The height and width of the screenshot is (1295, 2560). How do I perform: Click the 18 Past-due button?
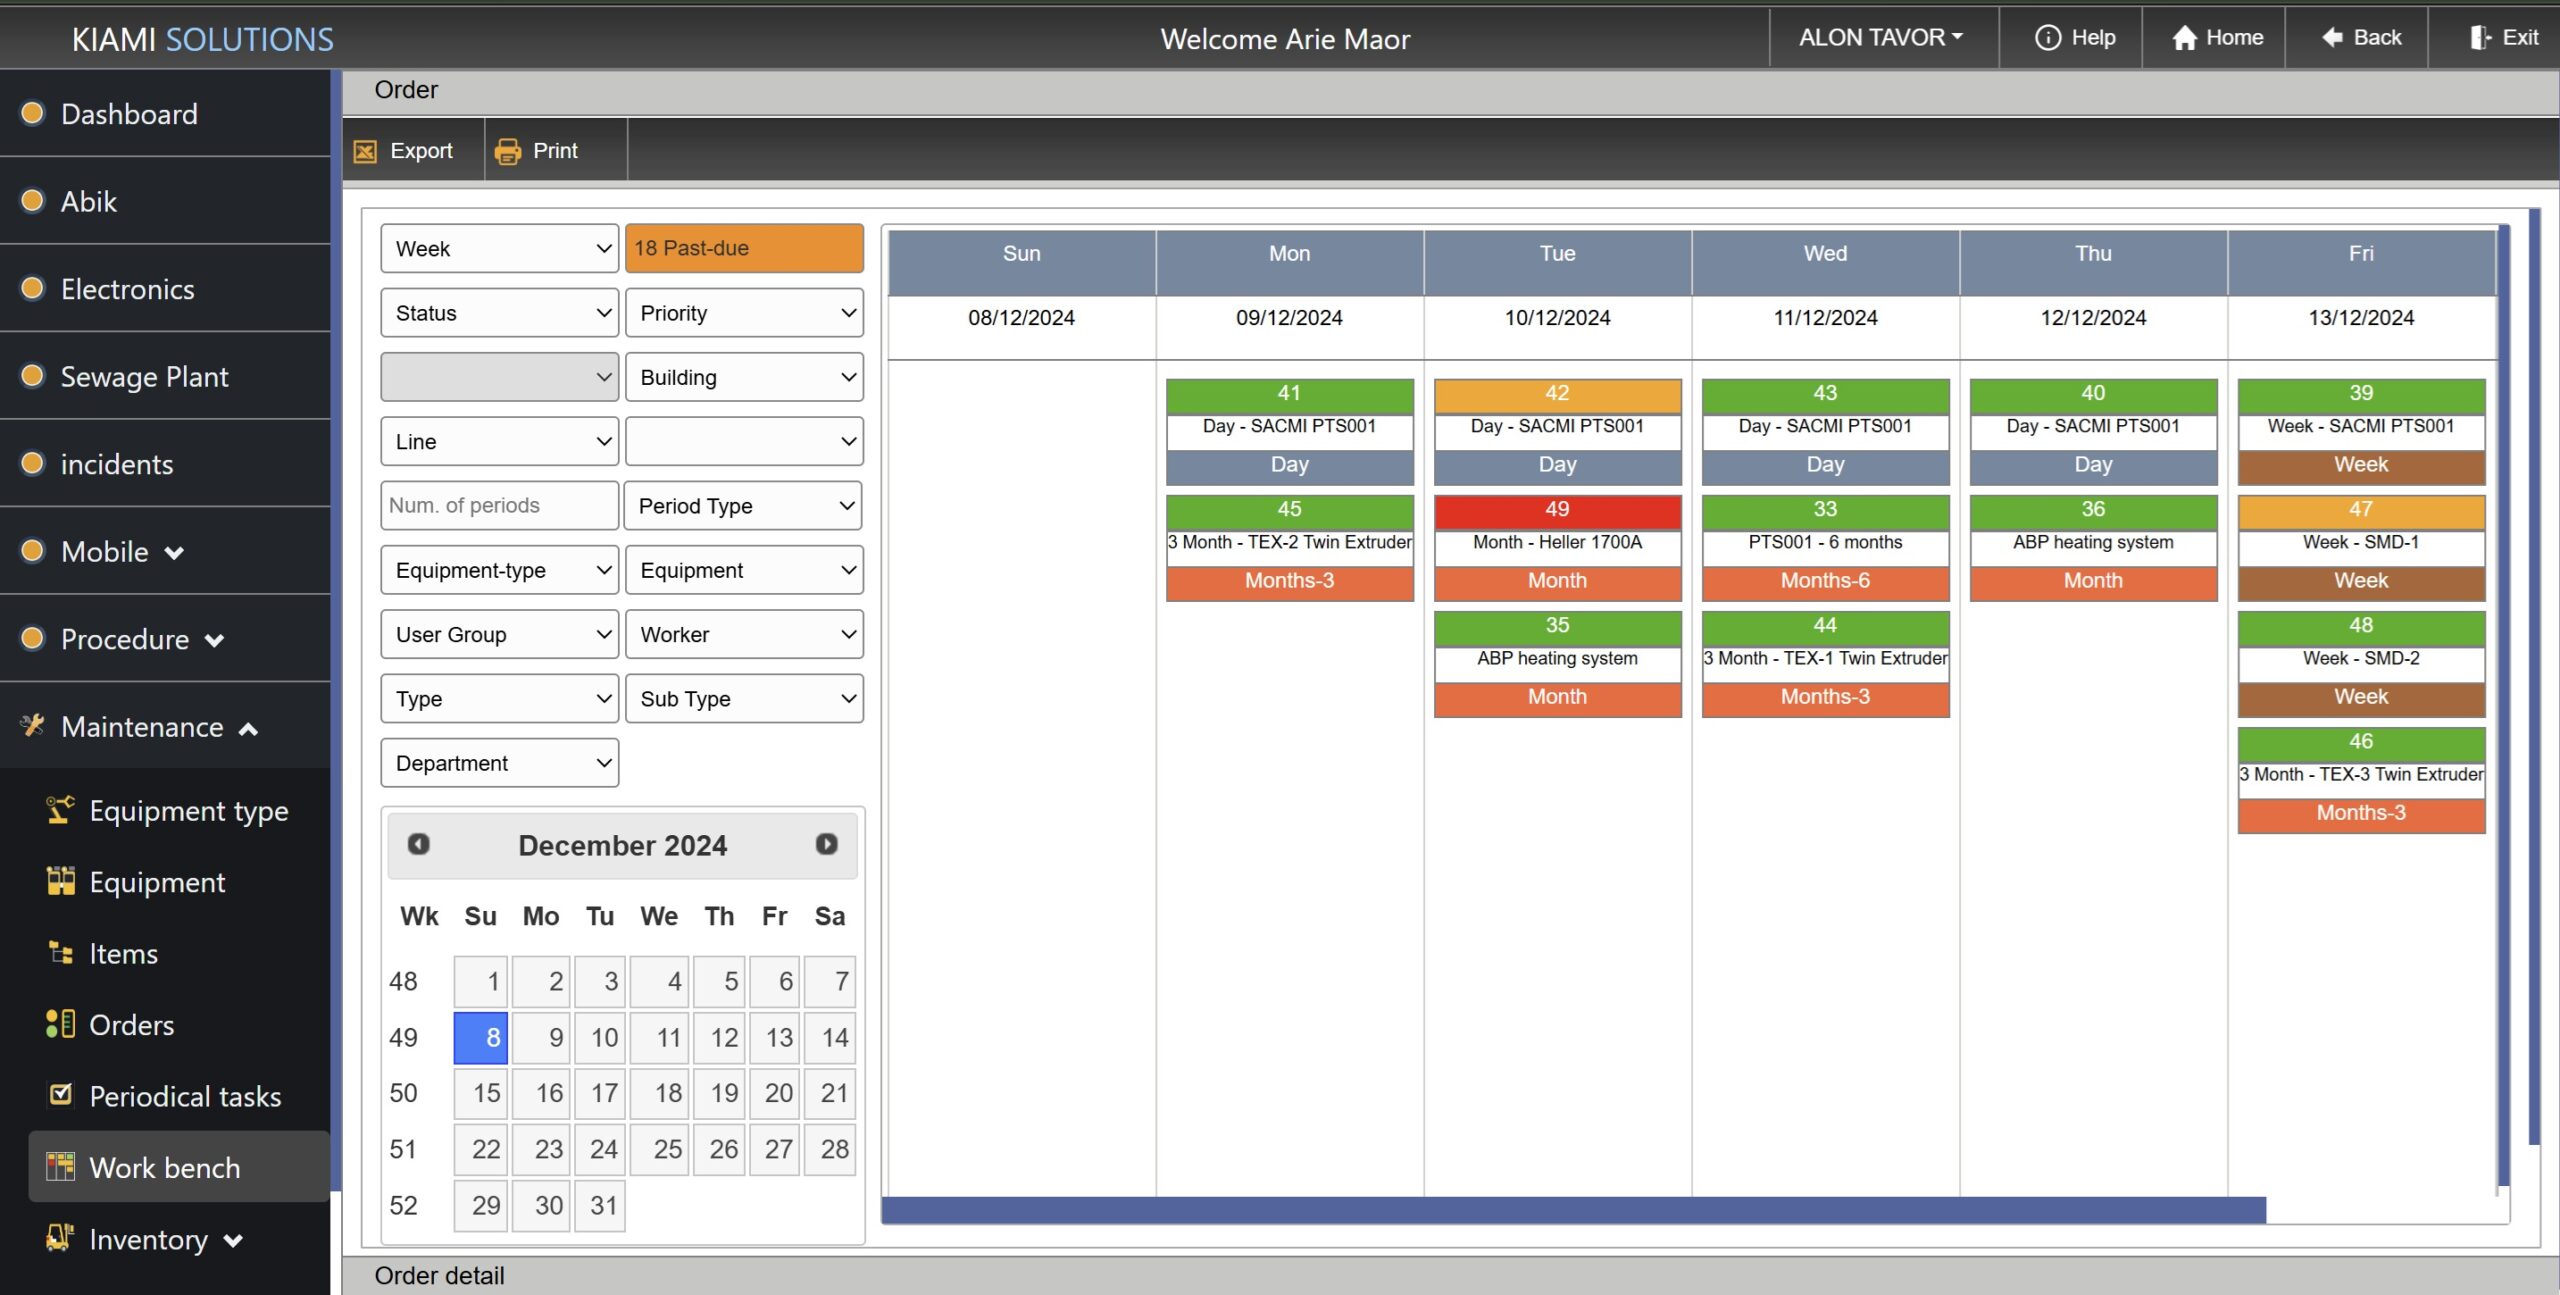[x=744, y=248]
